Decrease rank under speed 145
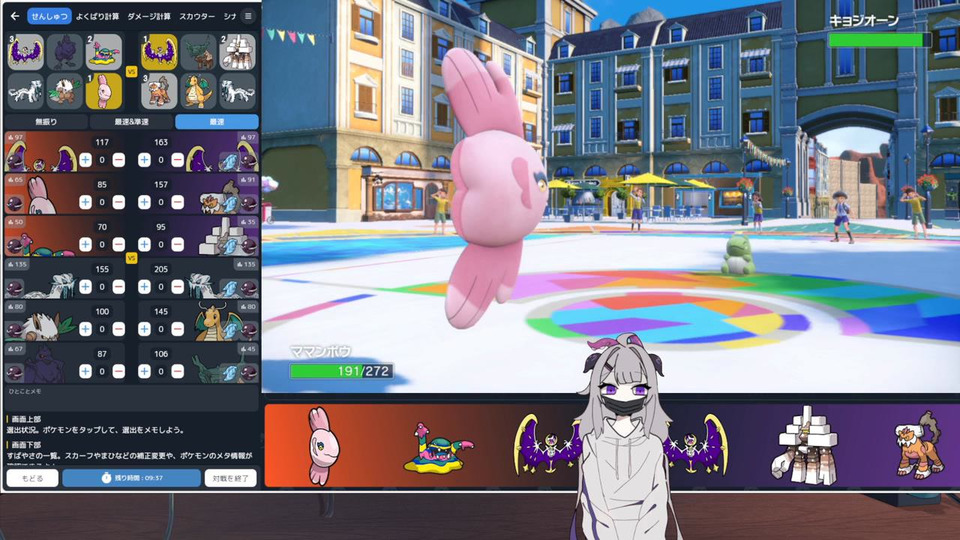This screenshot has height=540, width=960. [178, 329]
